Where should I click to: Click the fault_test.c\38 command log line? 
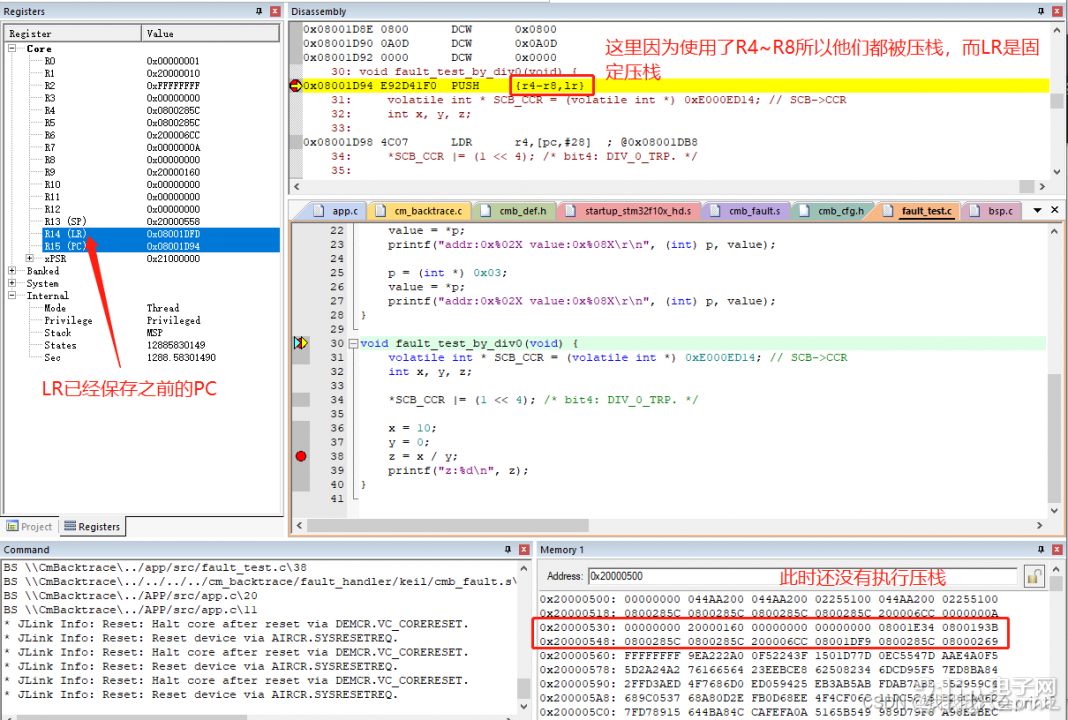[x=155, y=567]
